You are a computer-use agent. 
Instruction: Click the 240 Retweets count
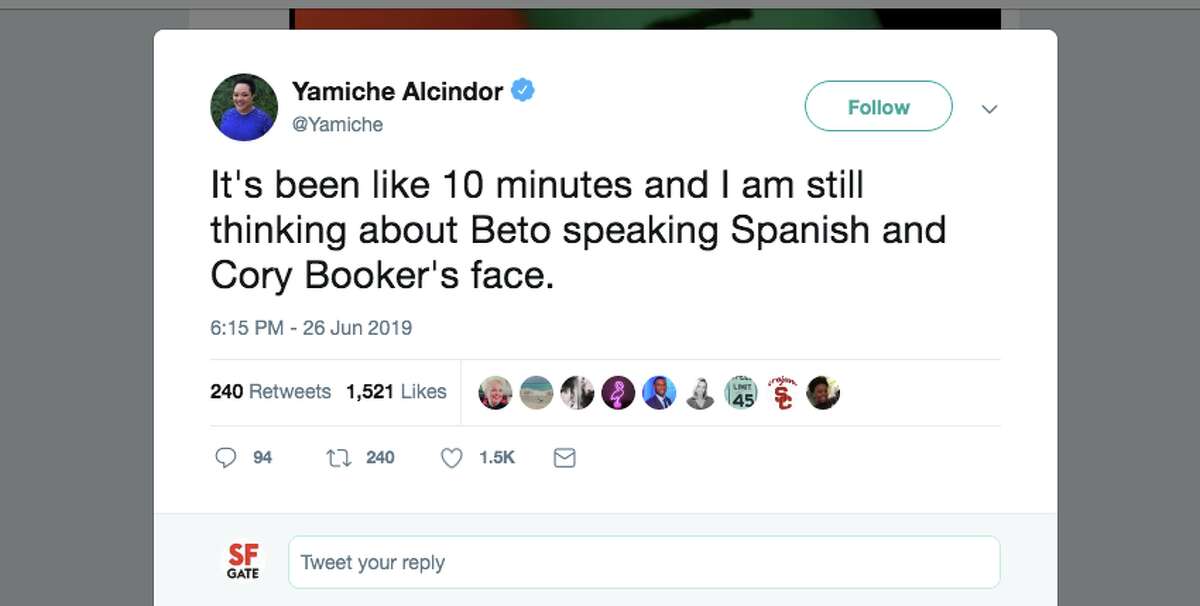tap(269, 392)
